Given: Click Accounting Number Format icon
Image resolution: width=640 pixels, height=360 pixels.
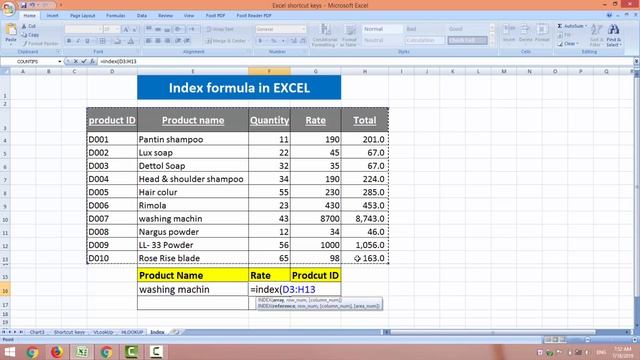Looking at the screenshot, I should (260, 41).
